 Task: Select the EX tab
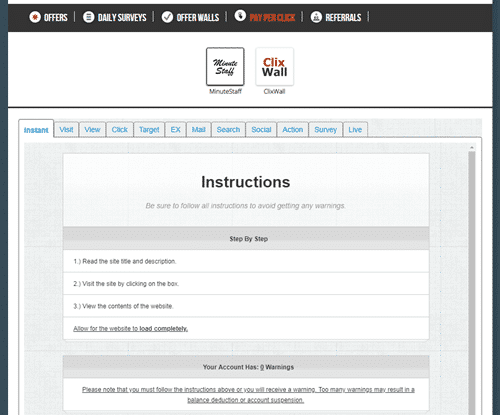(x=175, y=129)
